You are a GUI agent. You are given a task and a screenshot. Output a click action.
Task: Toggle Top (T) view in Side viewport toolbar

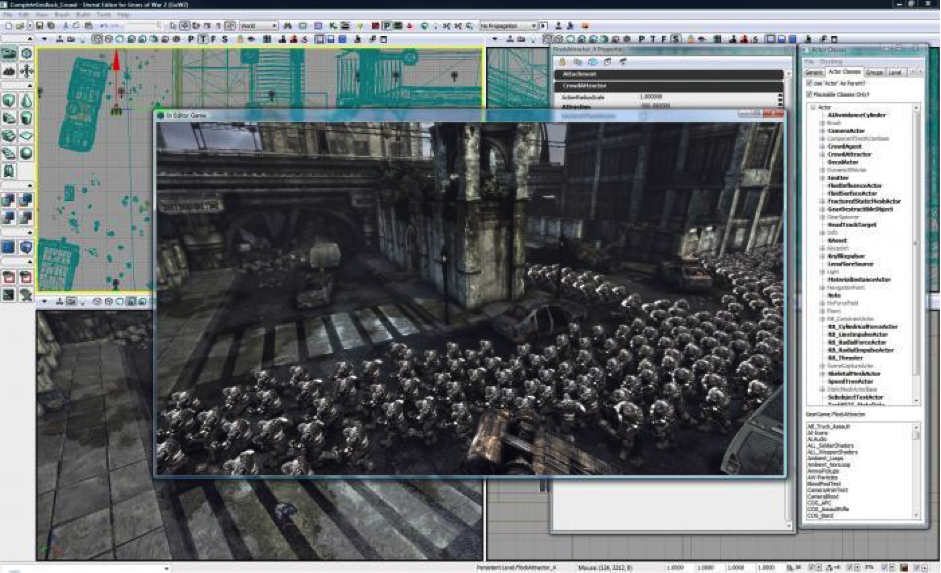point(653,39)
